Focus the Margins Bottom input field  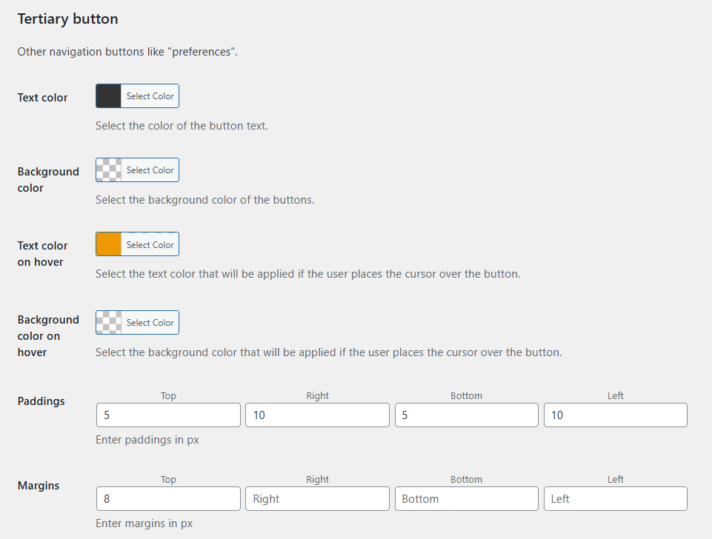tap(466, 498)
